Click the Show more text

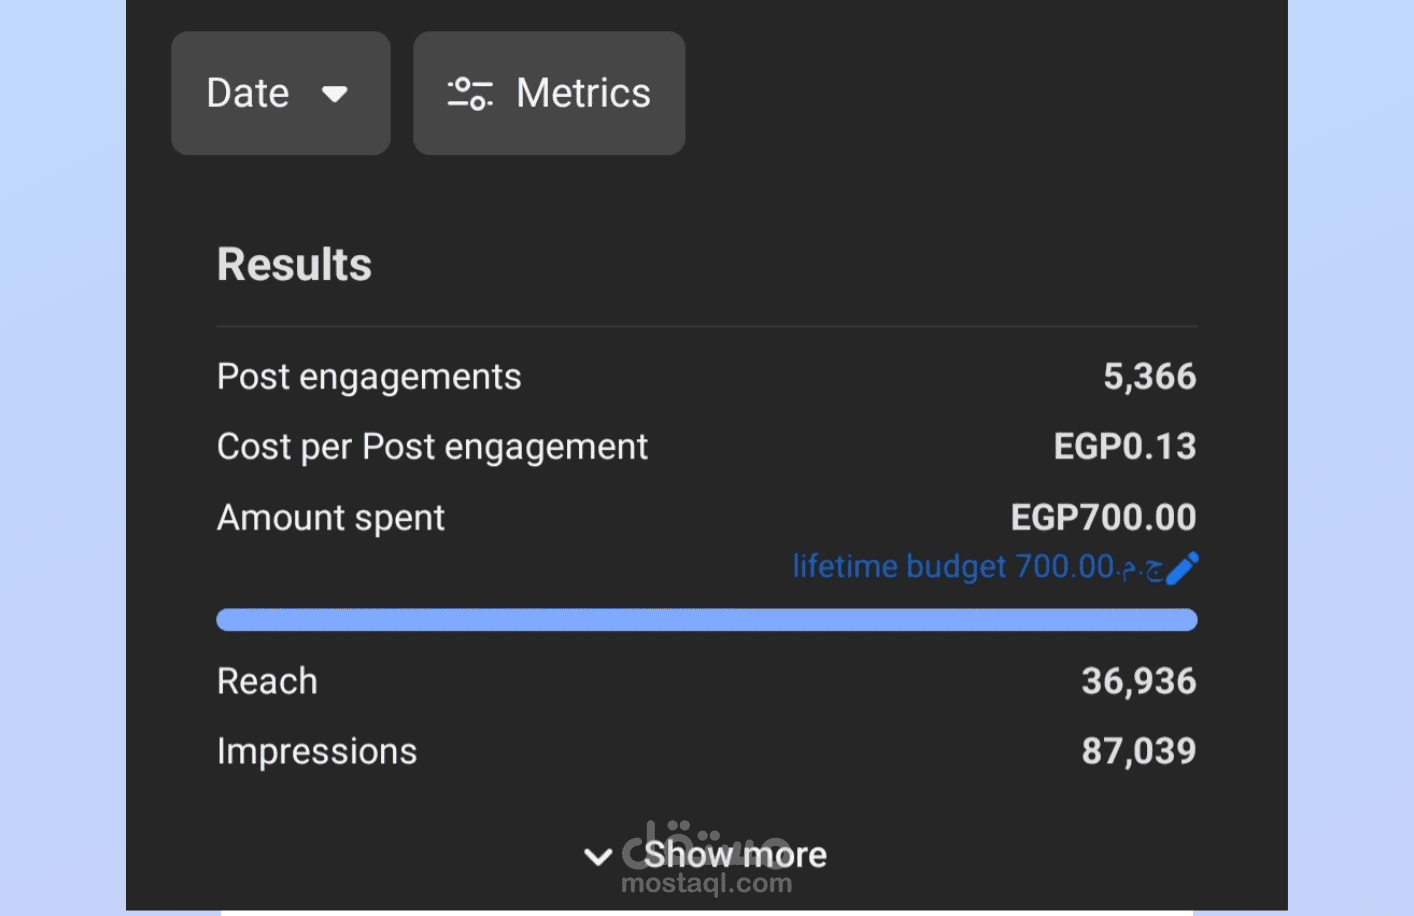pos(735,855)
